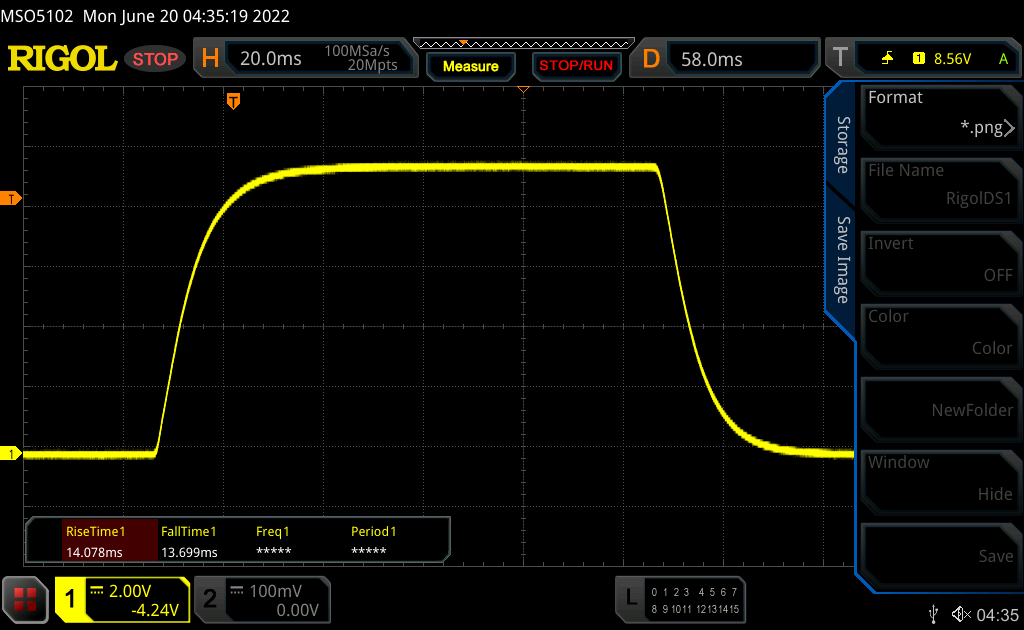Enable channel 2 with 100mV label

click(261, 599)
